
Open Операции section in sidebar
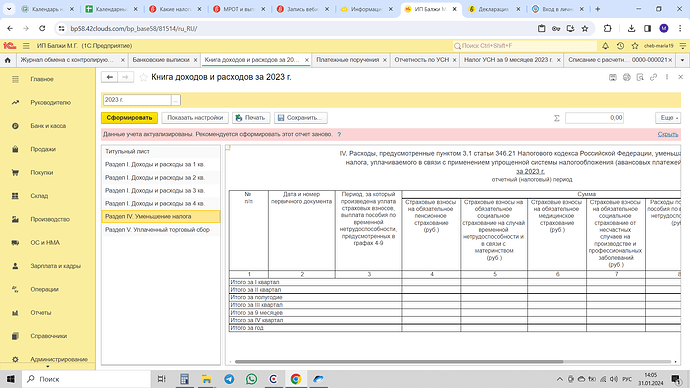(x=44, y=289)
